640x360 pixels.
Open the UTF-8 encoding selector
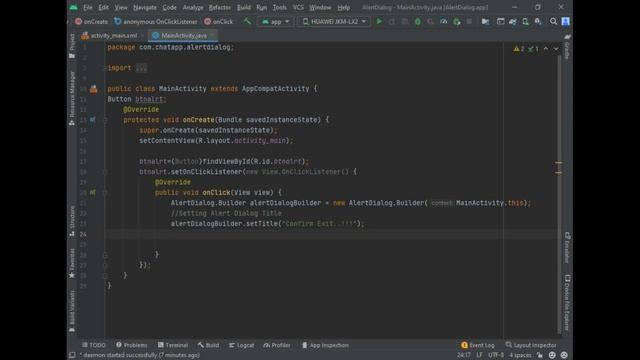[x=496, y=355]
